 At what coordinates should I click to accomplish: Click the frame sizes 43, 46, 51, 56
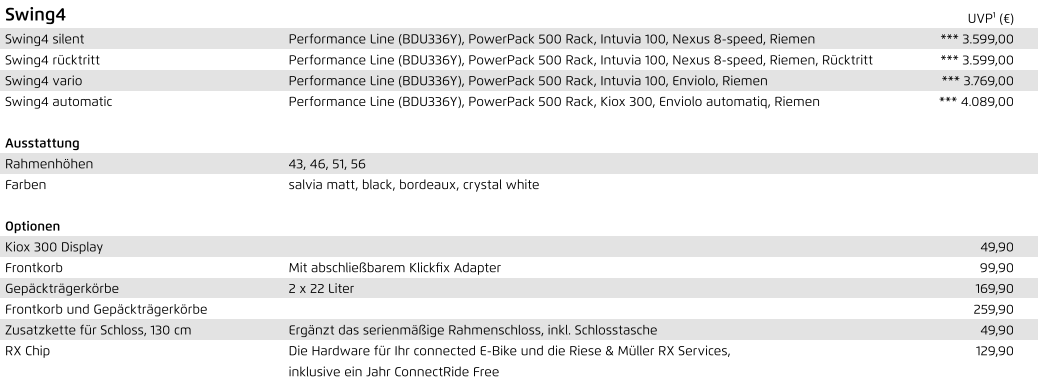[x=327, y=163]
